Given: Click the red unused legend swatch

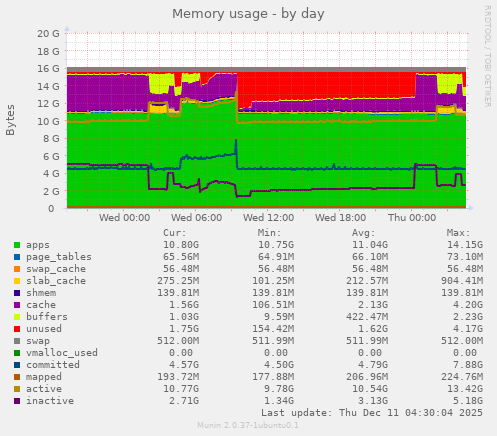Looking at the screenshot, I should point(17,329).
